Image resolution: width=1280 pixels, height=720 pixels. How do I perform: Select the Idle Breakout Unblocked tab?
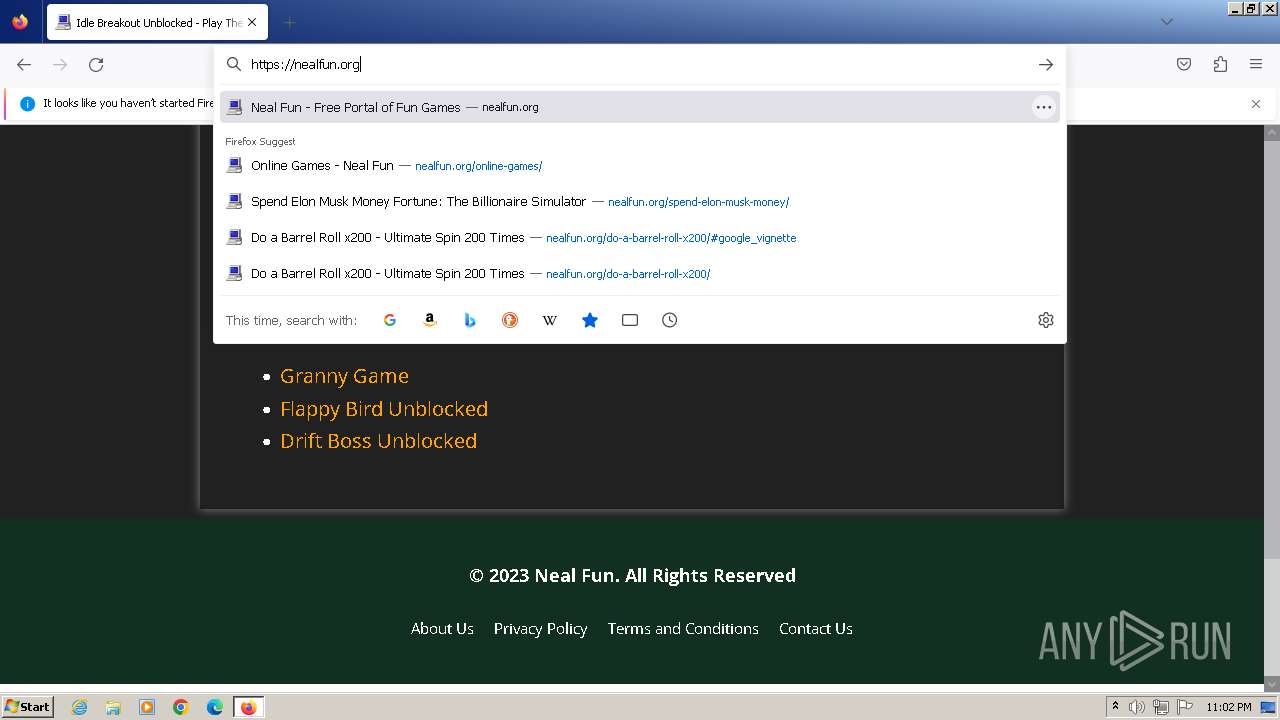156,22
